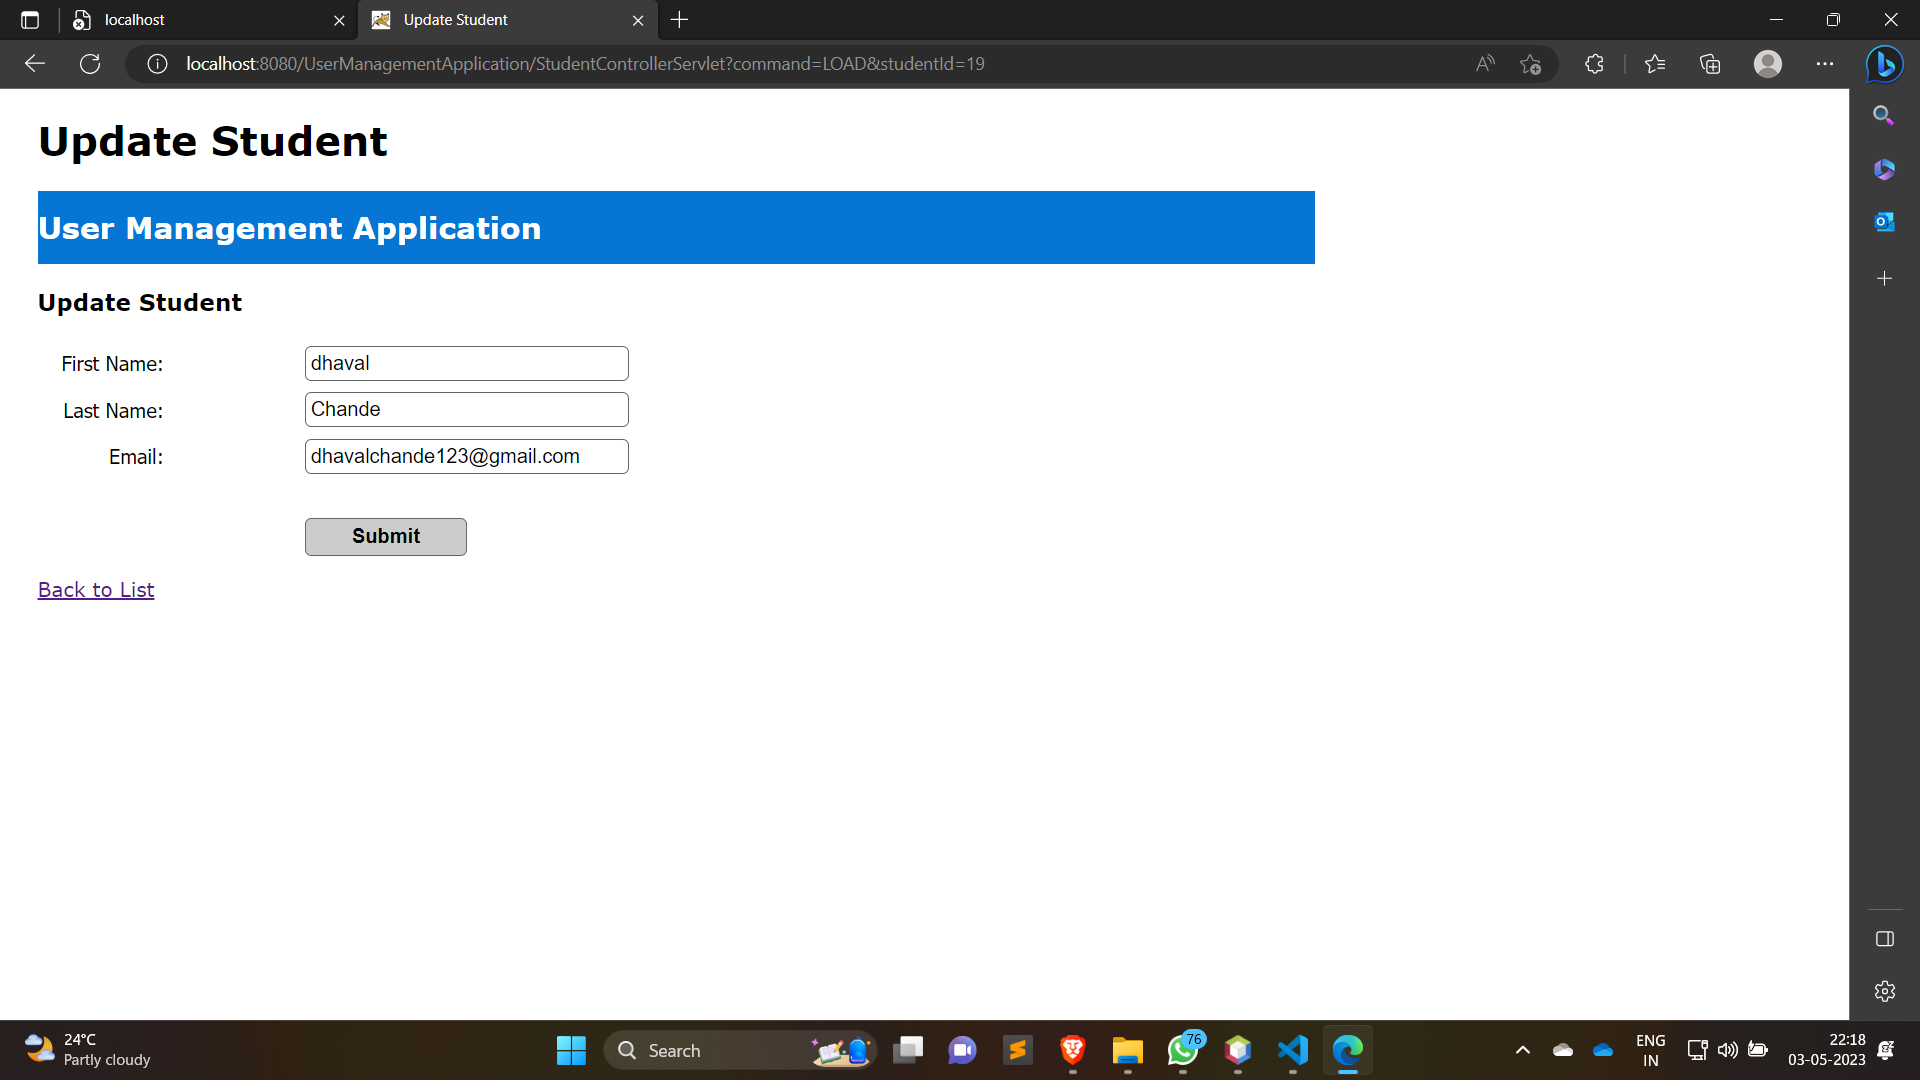
Task: Open the Extensions puzzle icon
Action: tap(1593, 63)
